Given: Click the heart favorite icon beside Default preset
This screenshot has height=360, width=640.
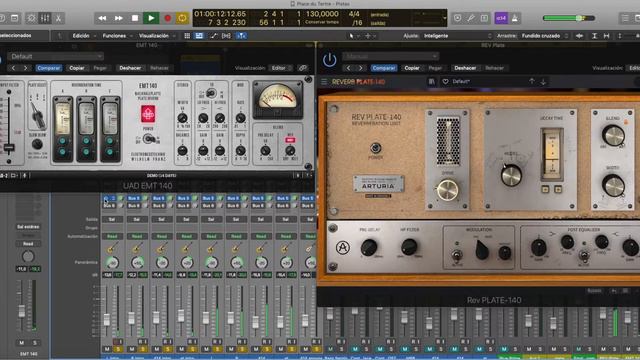Looking at the screenshot, I should pos(446,82).
